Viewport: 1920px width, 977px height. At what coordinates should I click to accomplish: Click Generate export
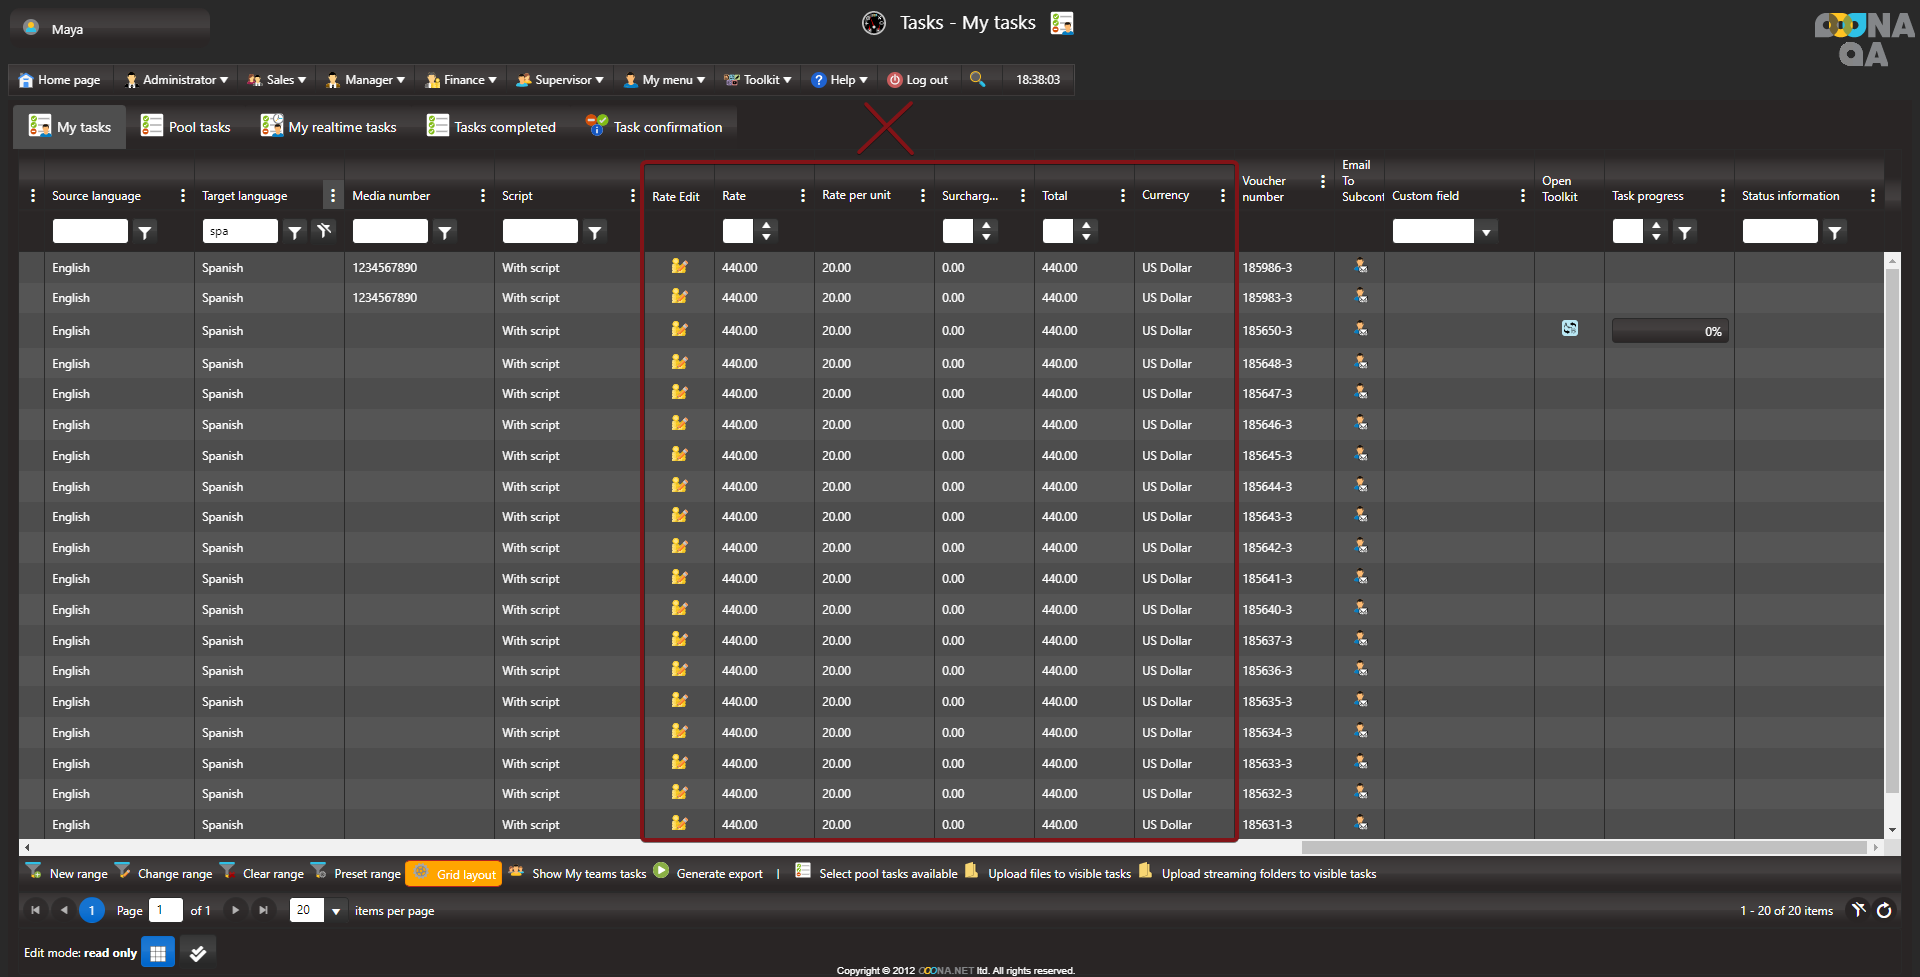[x=709, y=873]
